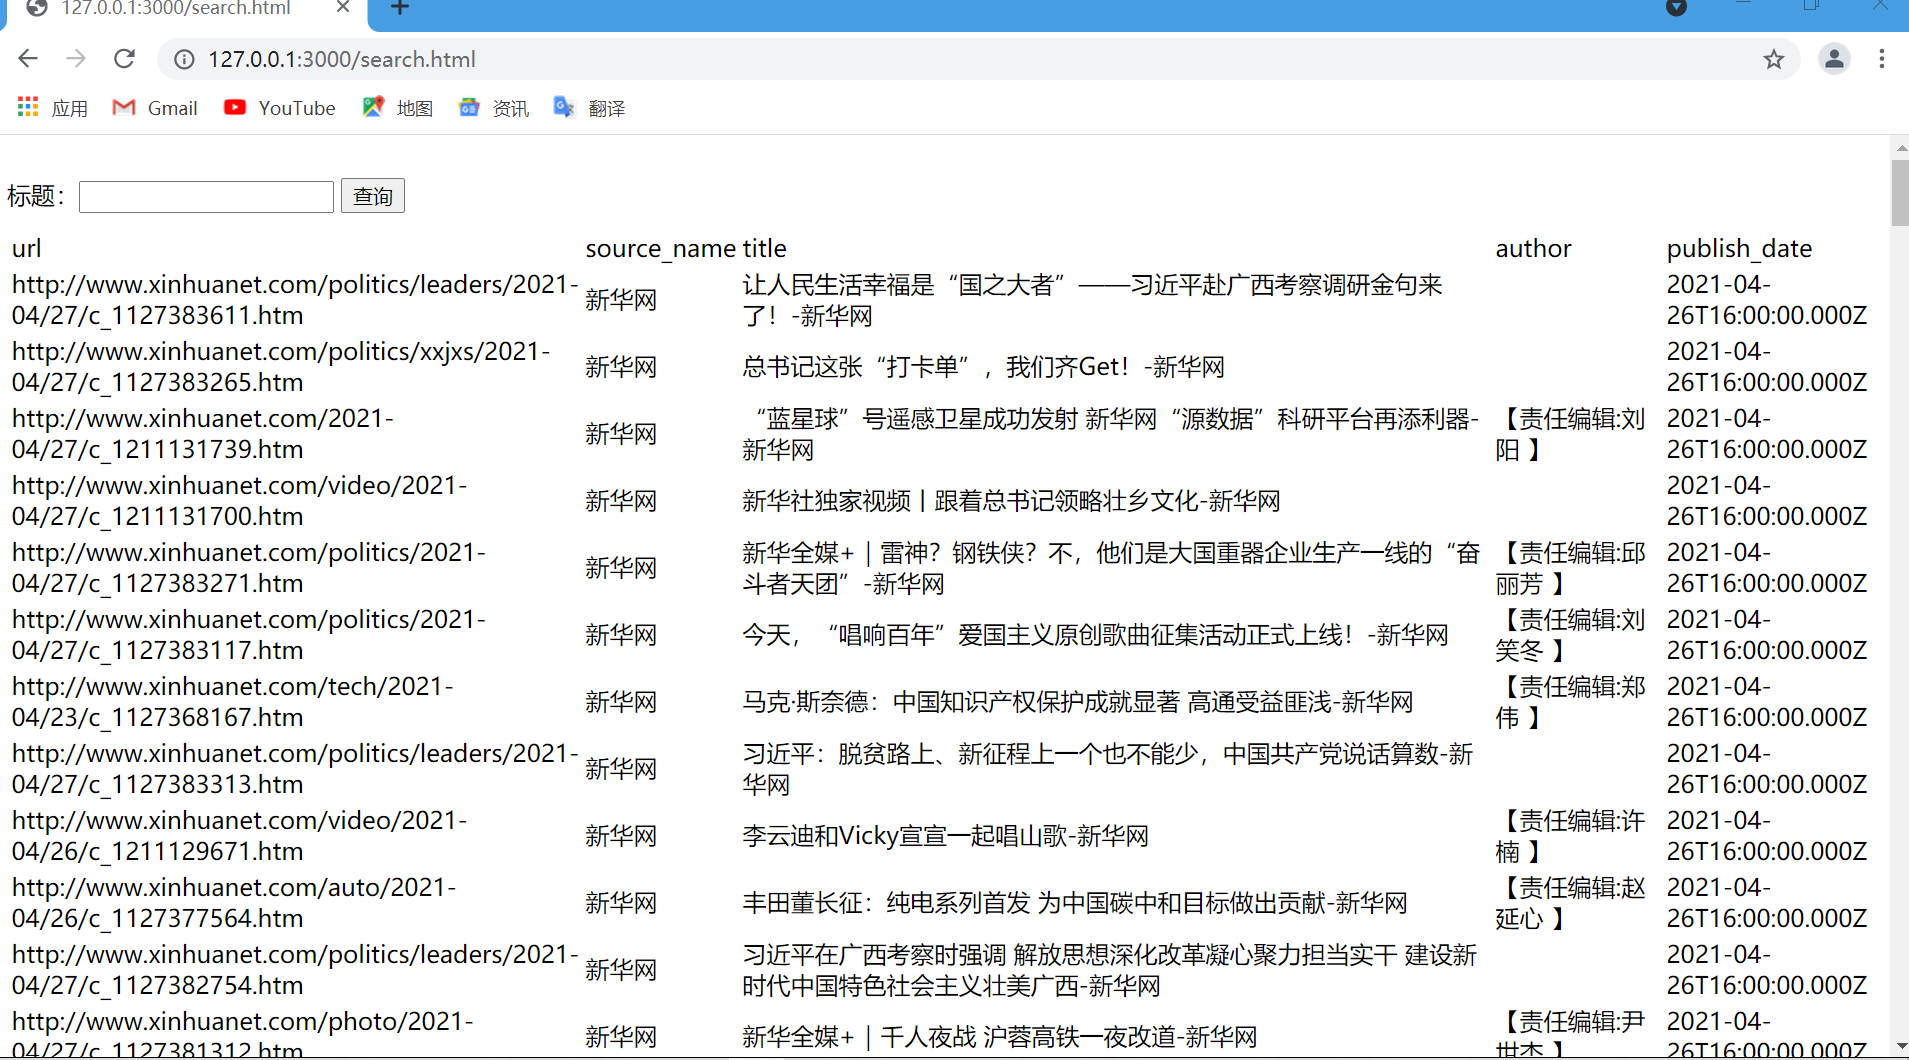This screenshot has height=1060, width=1909.
Task: Open the 应用 apps grid bookmark
Action: point(53,108)
